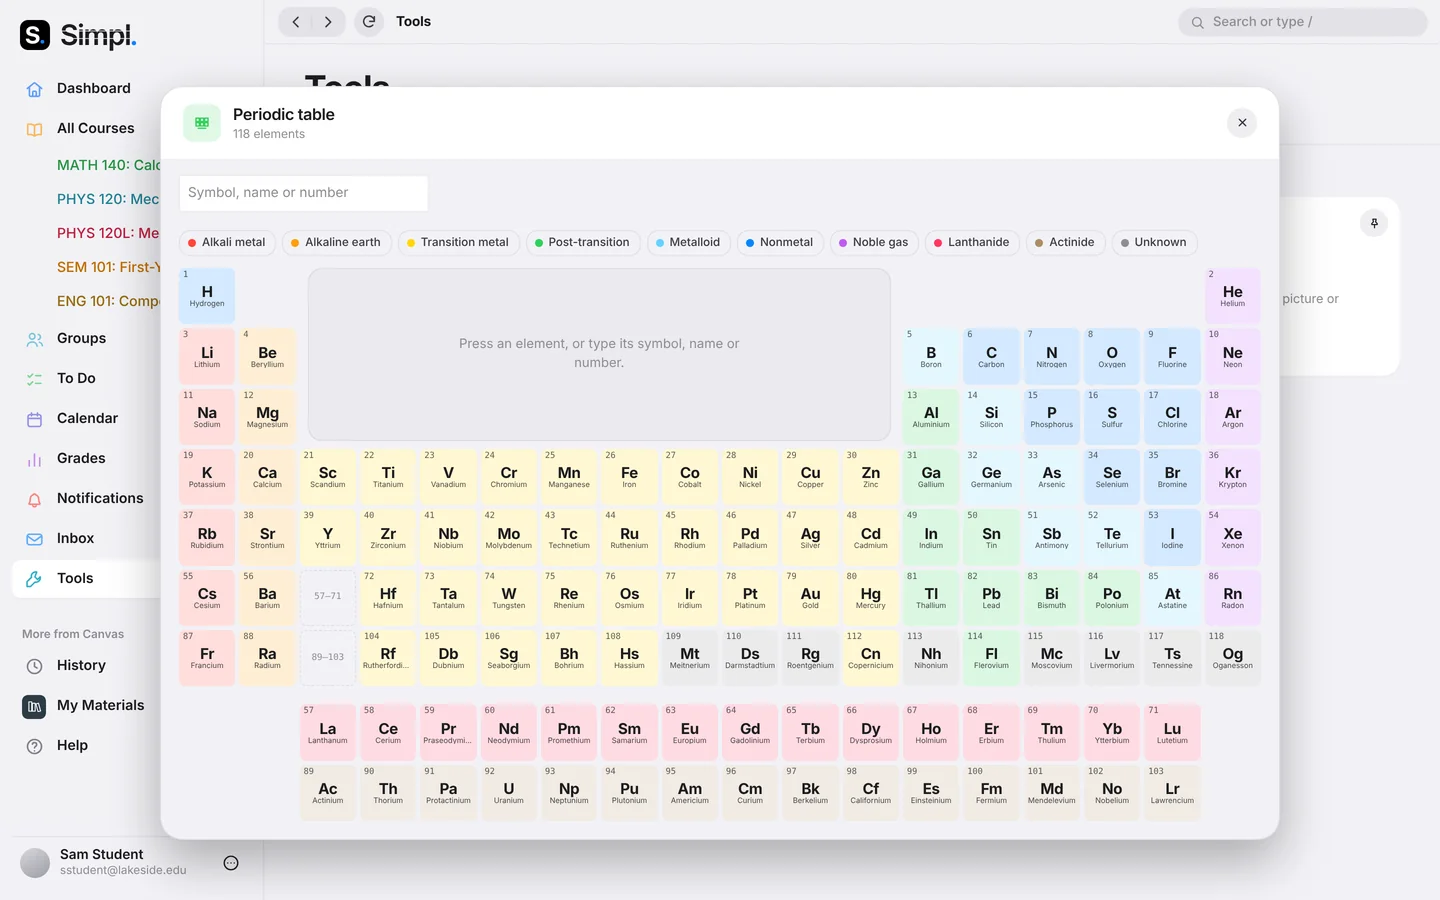
Task: Select the Oganesson element tile
Action: (x=1232, y=657)
